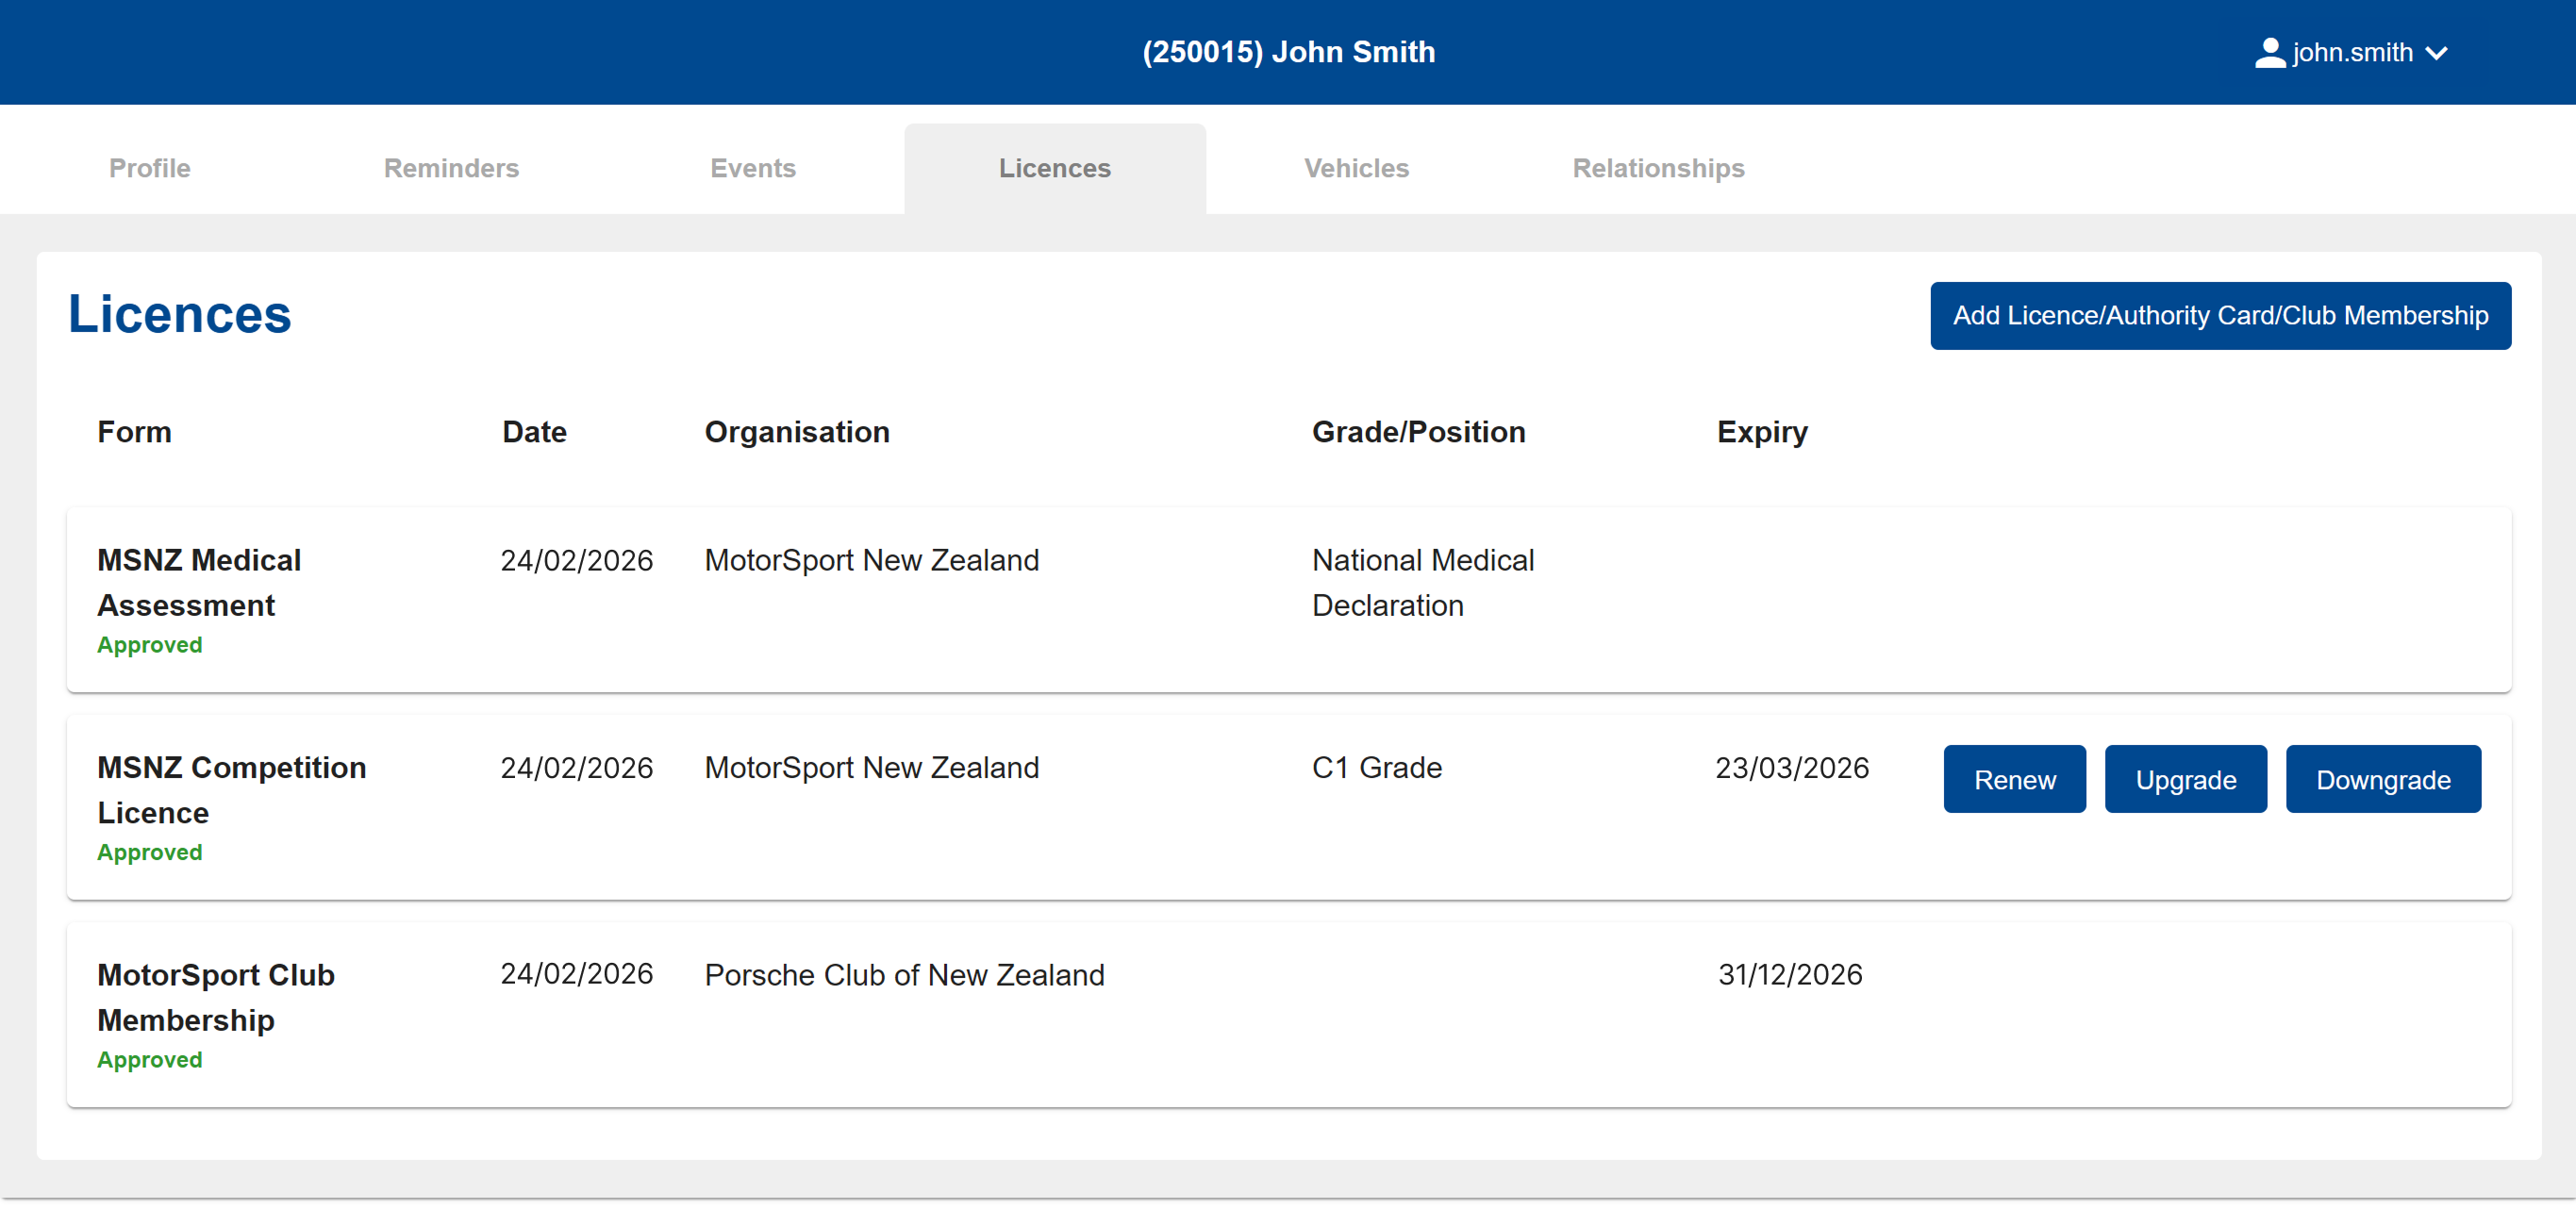The width and height of the screenshot is (2576, 1209).
Task: Click the user avatar icon beside john.smith
Action: pos(2269,52)
